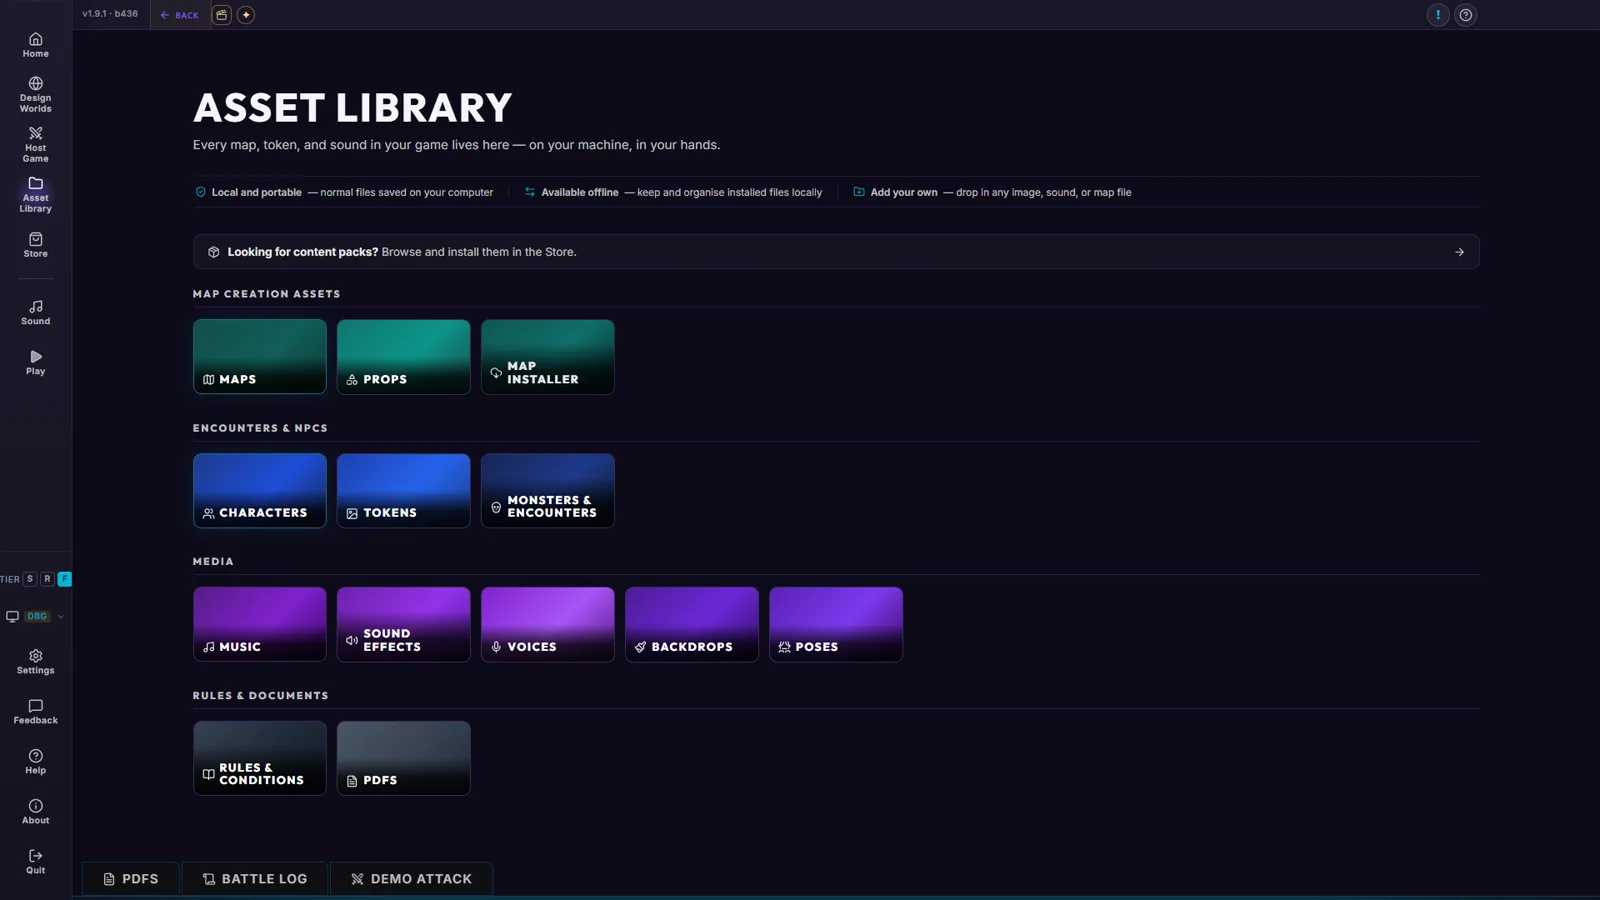Image resolution: width=1600 pixels, height=900 pixels.
Task: Expand the DBG dropdown chevron
Action: pos(61,617)
